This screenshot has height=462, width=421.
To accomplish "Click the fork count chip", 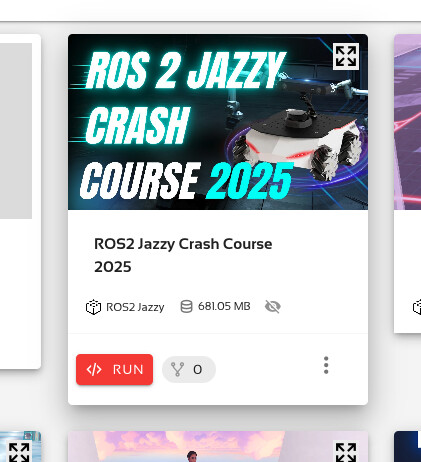I will coord(189,369).
